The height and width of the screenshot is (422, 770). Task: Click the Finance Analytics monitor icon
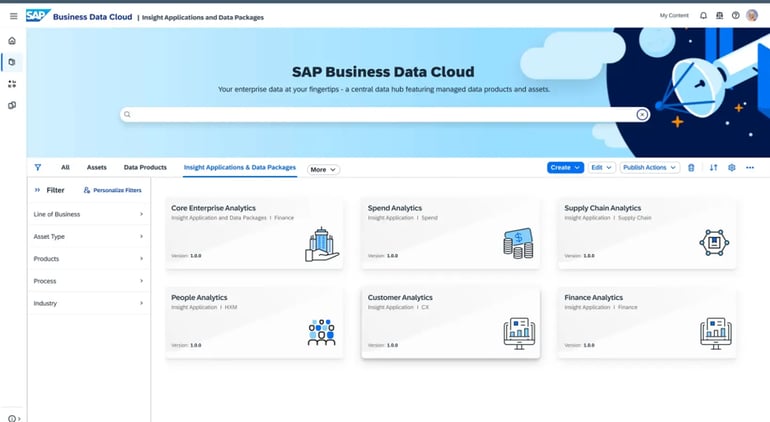click(x=715, y=334)
